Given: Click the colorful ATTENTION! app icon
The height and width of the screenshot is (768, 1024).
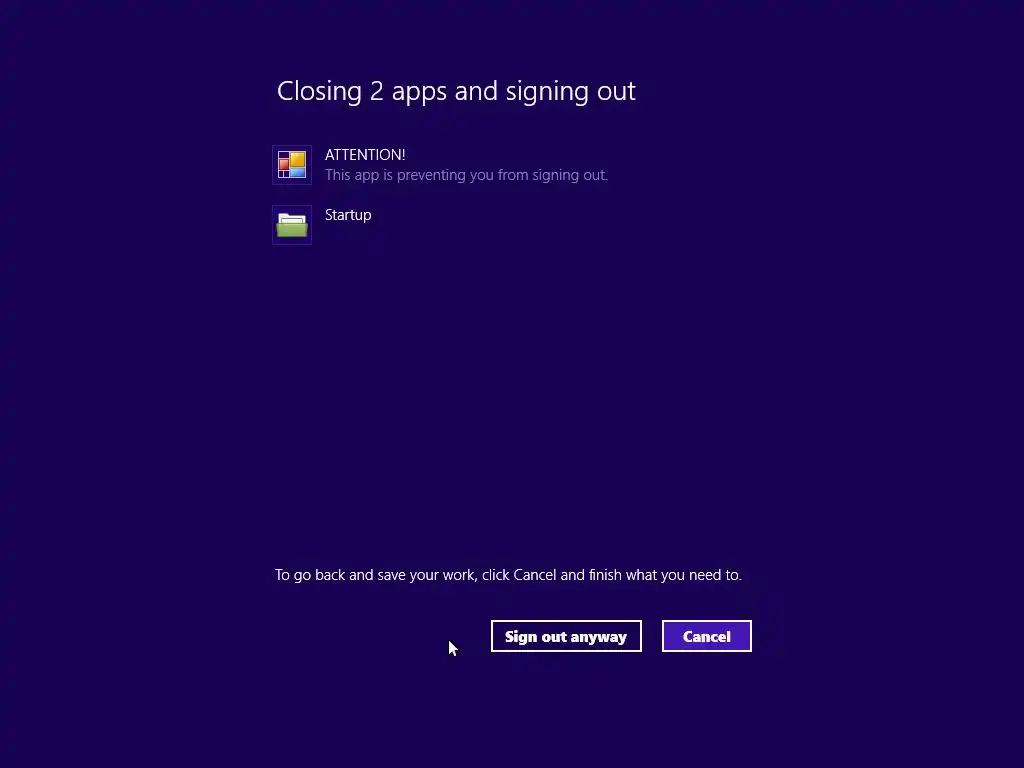Looking at the screenshot, I should [292, 165].
